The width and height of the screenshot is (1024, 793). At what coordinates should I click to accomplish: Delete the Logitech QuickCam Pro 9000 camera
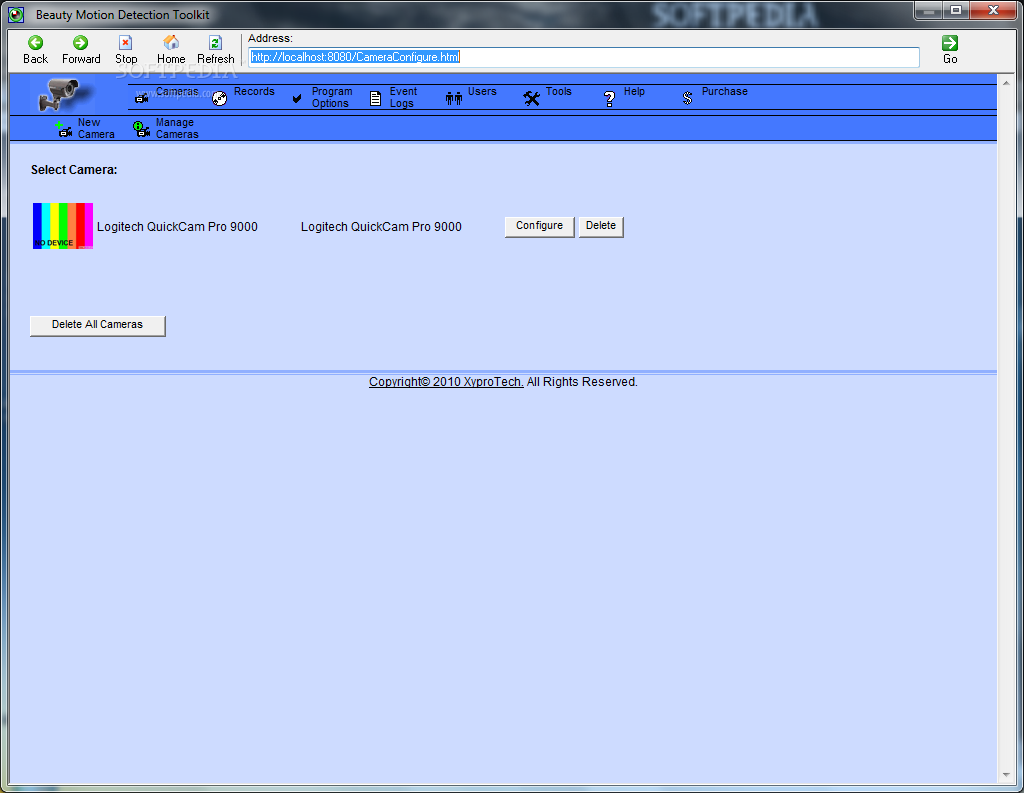tap(601, 226)
